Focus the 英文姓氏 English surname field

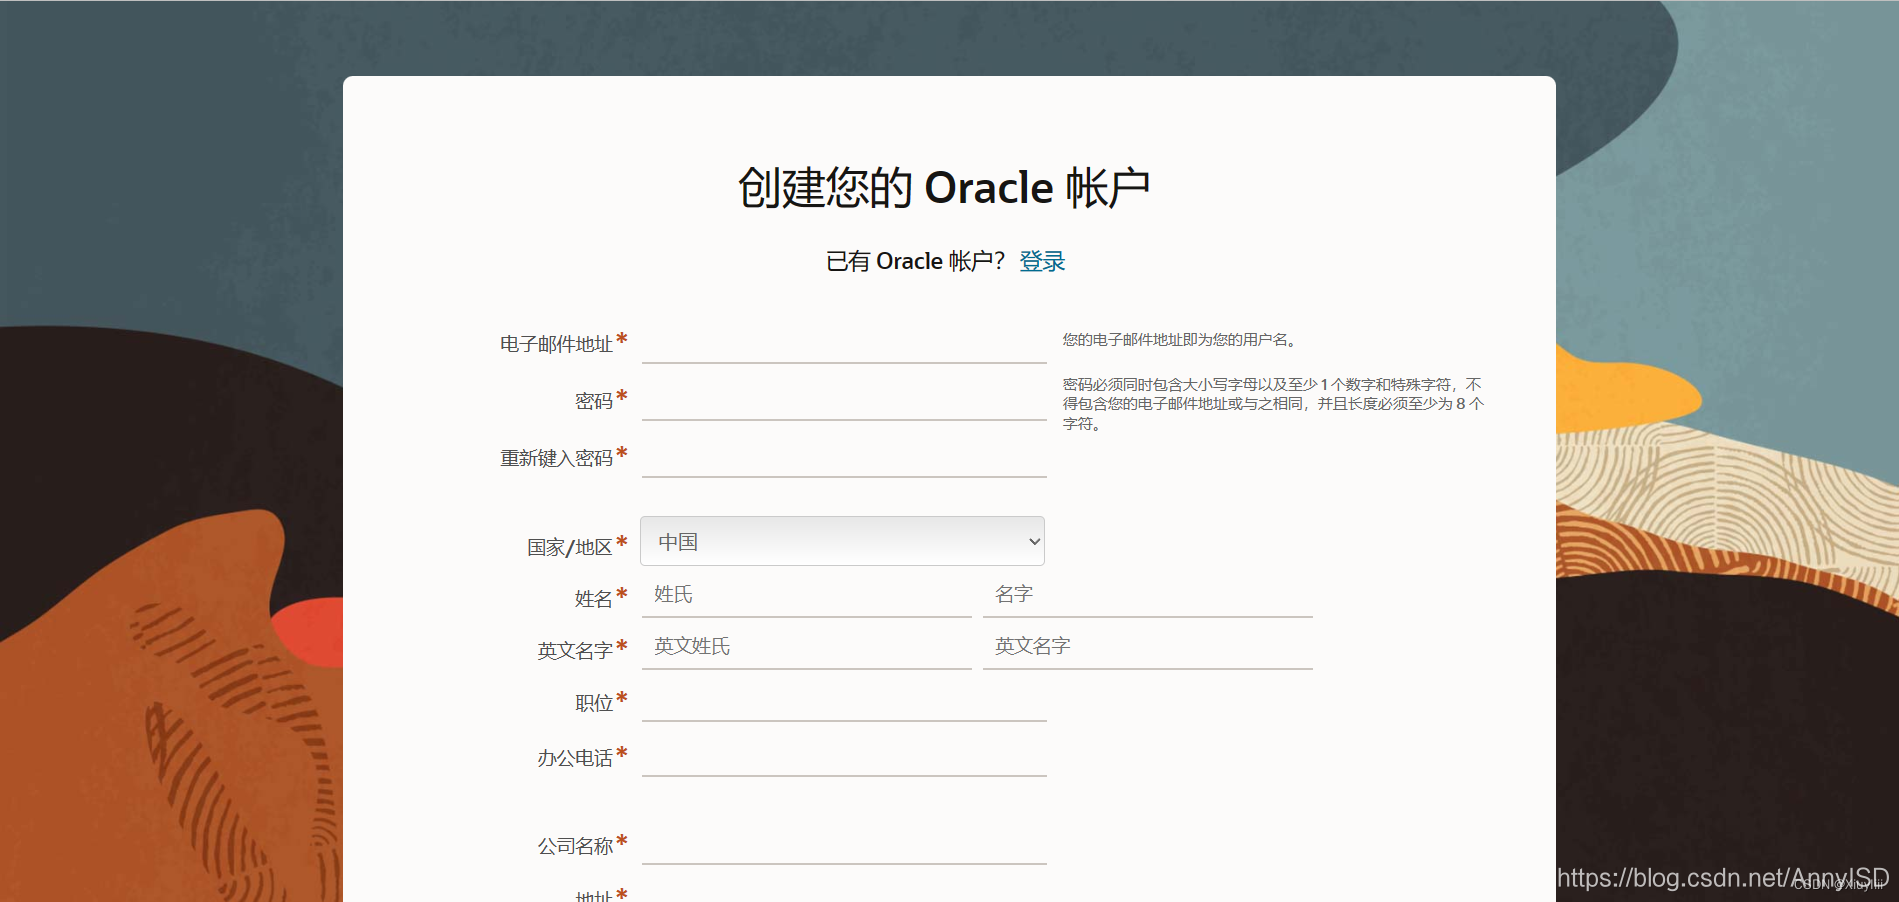[x=807, y=648]
